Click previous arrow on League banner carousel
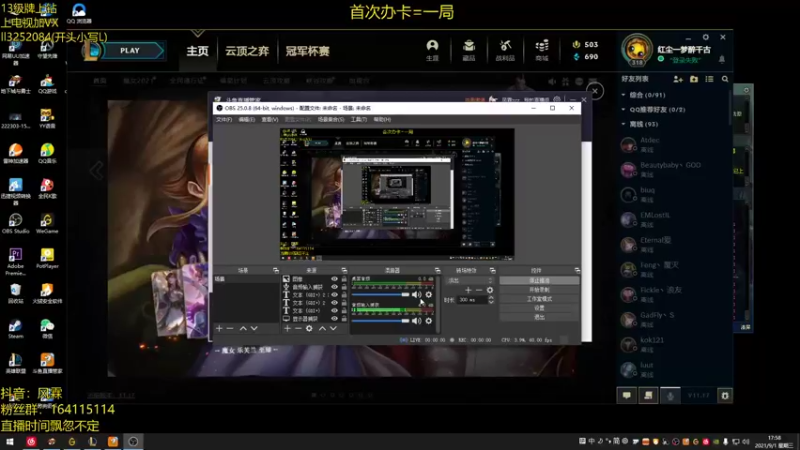This screenshot has width=800, height=450. tap(96, 170)
